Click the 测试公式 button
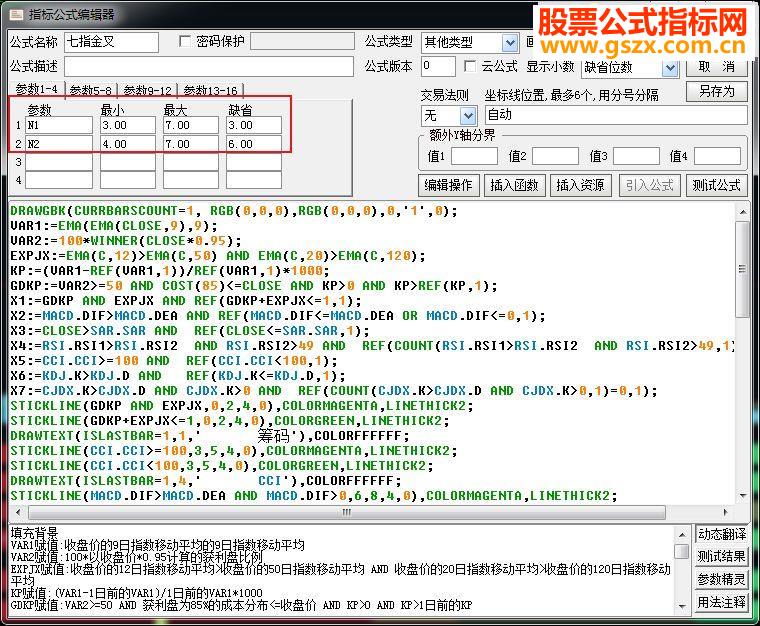The image size is (760, 626). (716, 185)
